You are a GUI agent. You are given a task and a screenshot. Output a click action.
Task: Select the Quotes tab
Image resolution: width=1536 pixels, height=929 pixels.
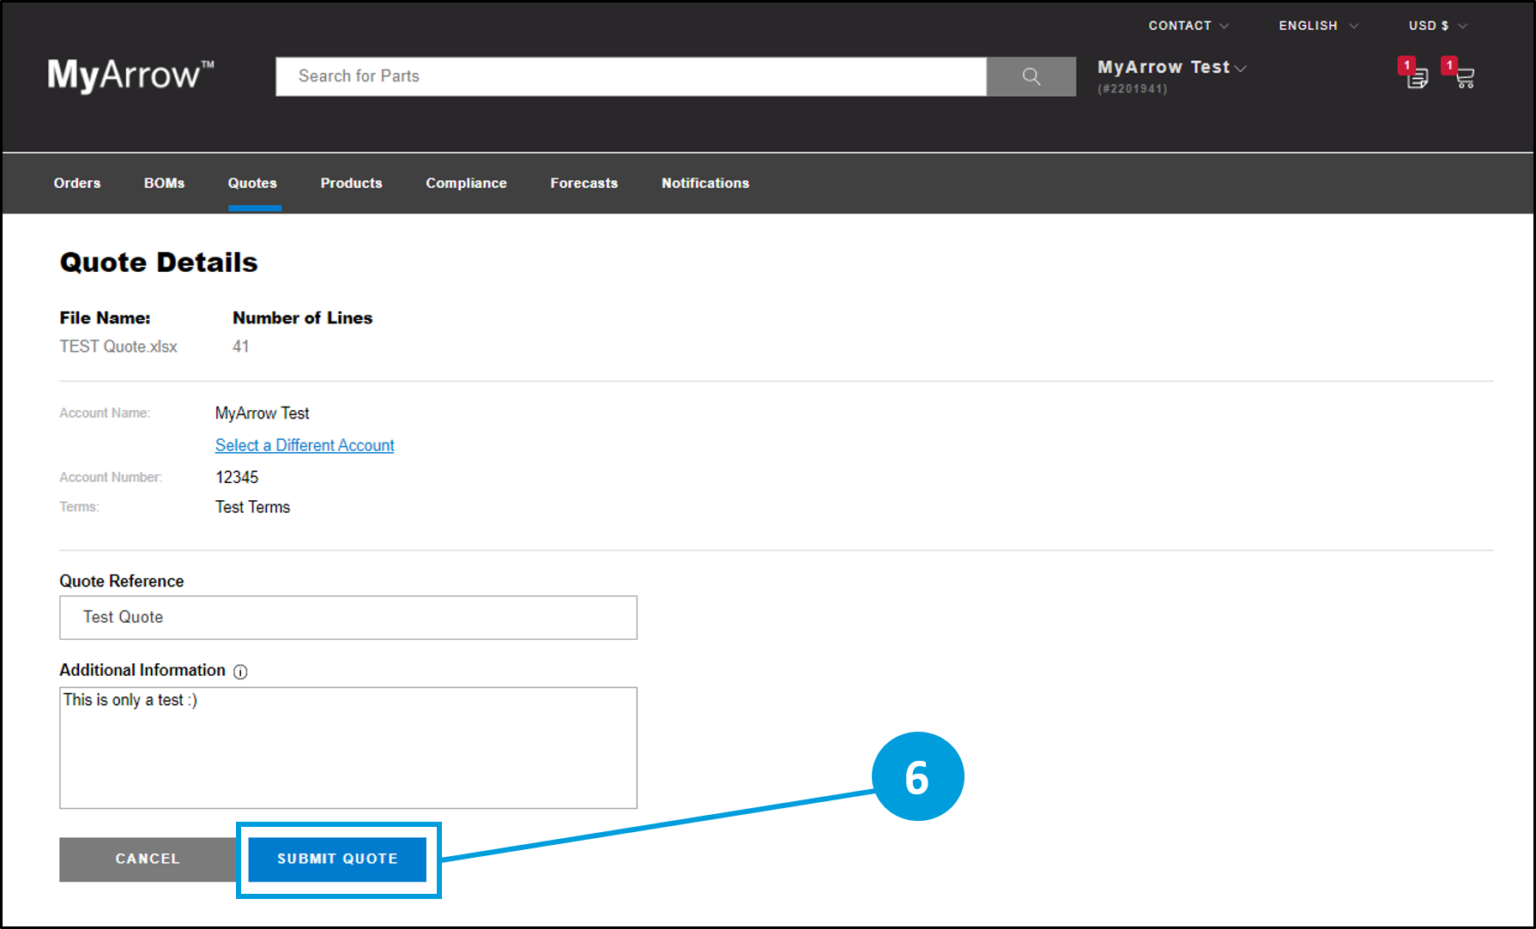[252, 183]
